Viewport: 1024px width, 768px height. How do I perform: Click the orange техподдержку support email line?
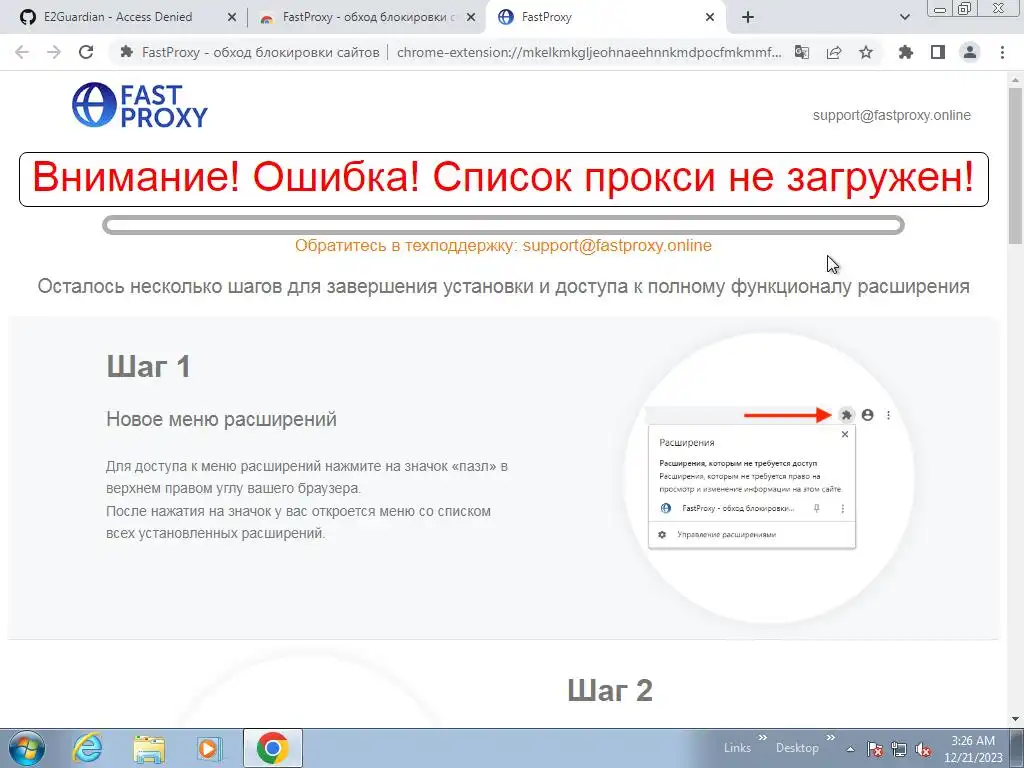(503, 246)
